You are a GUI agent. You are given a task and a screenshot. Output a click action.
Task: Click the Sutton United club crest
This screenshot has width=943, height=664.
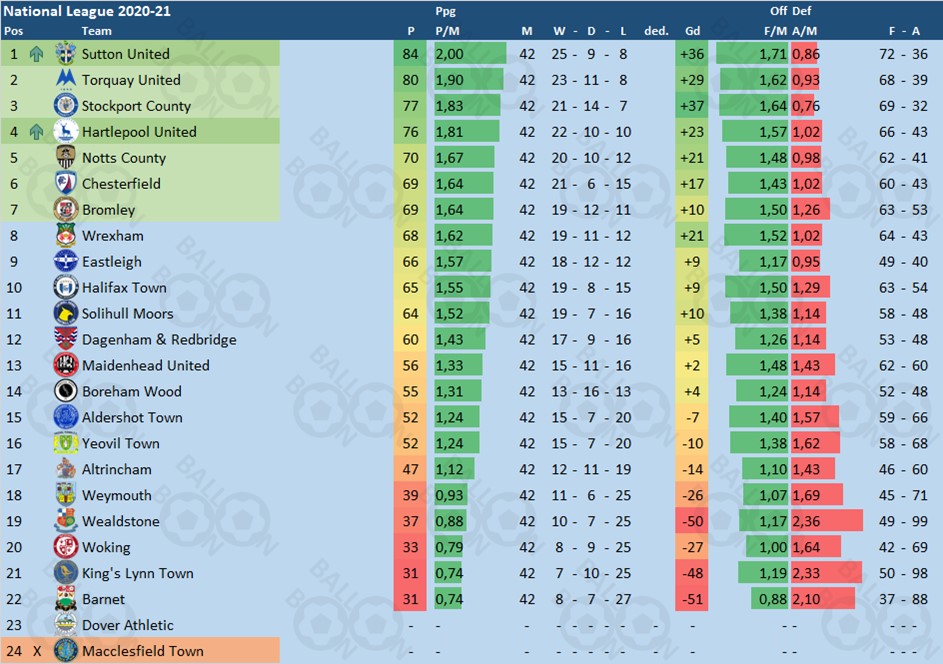pos(66,54)
